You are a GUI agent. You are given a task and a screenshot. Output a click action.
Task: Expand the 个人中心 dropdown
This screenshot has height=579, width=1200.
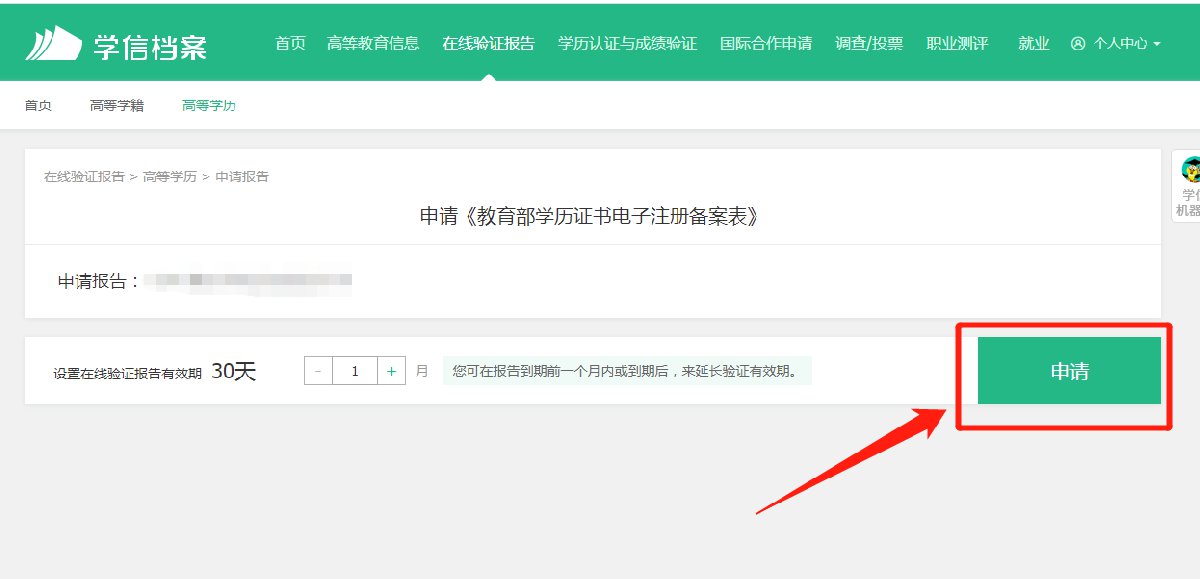click(x=1127, y=44)
